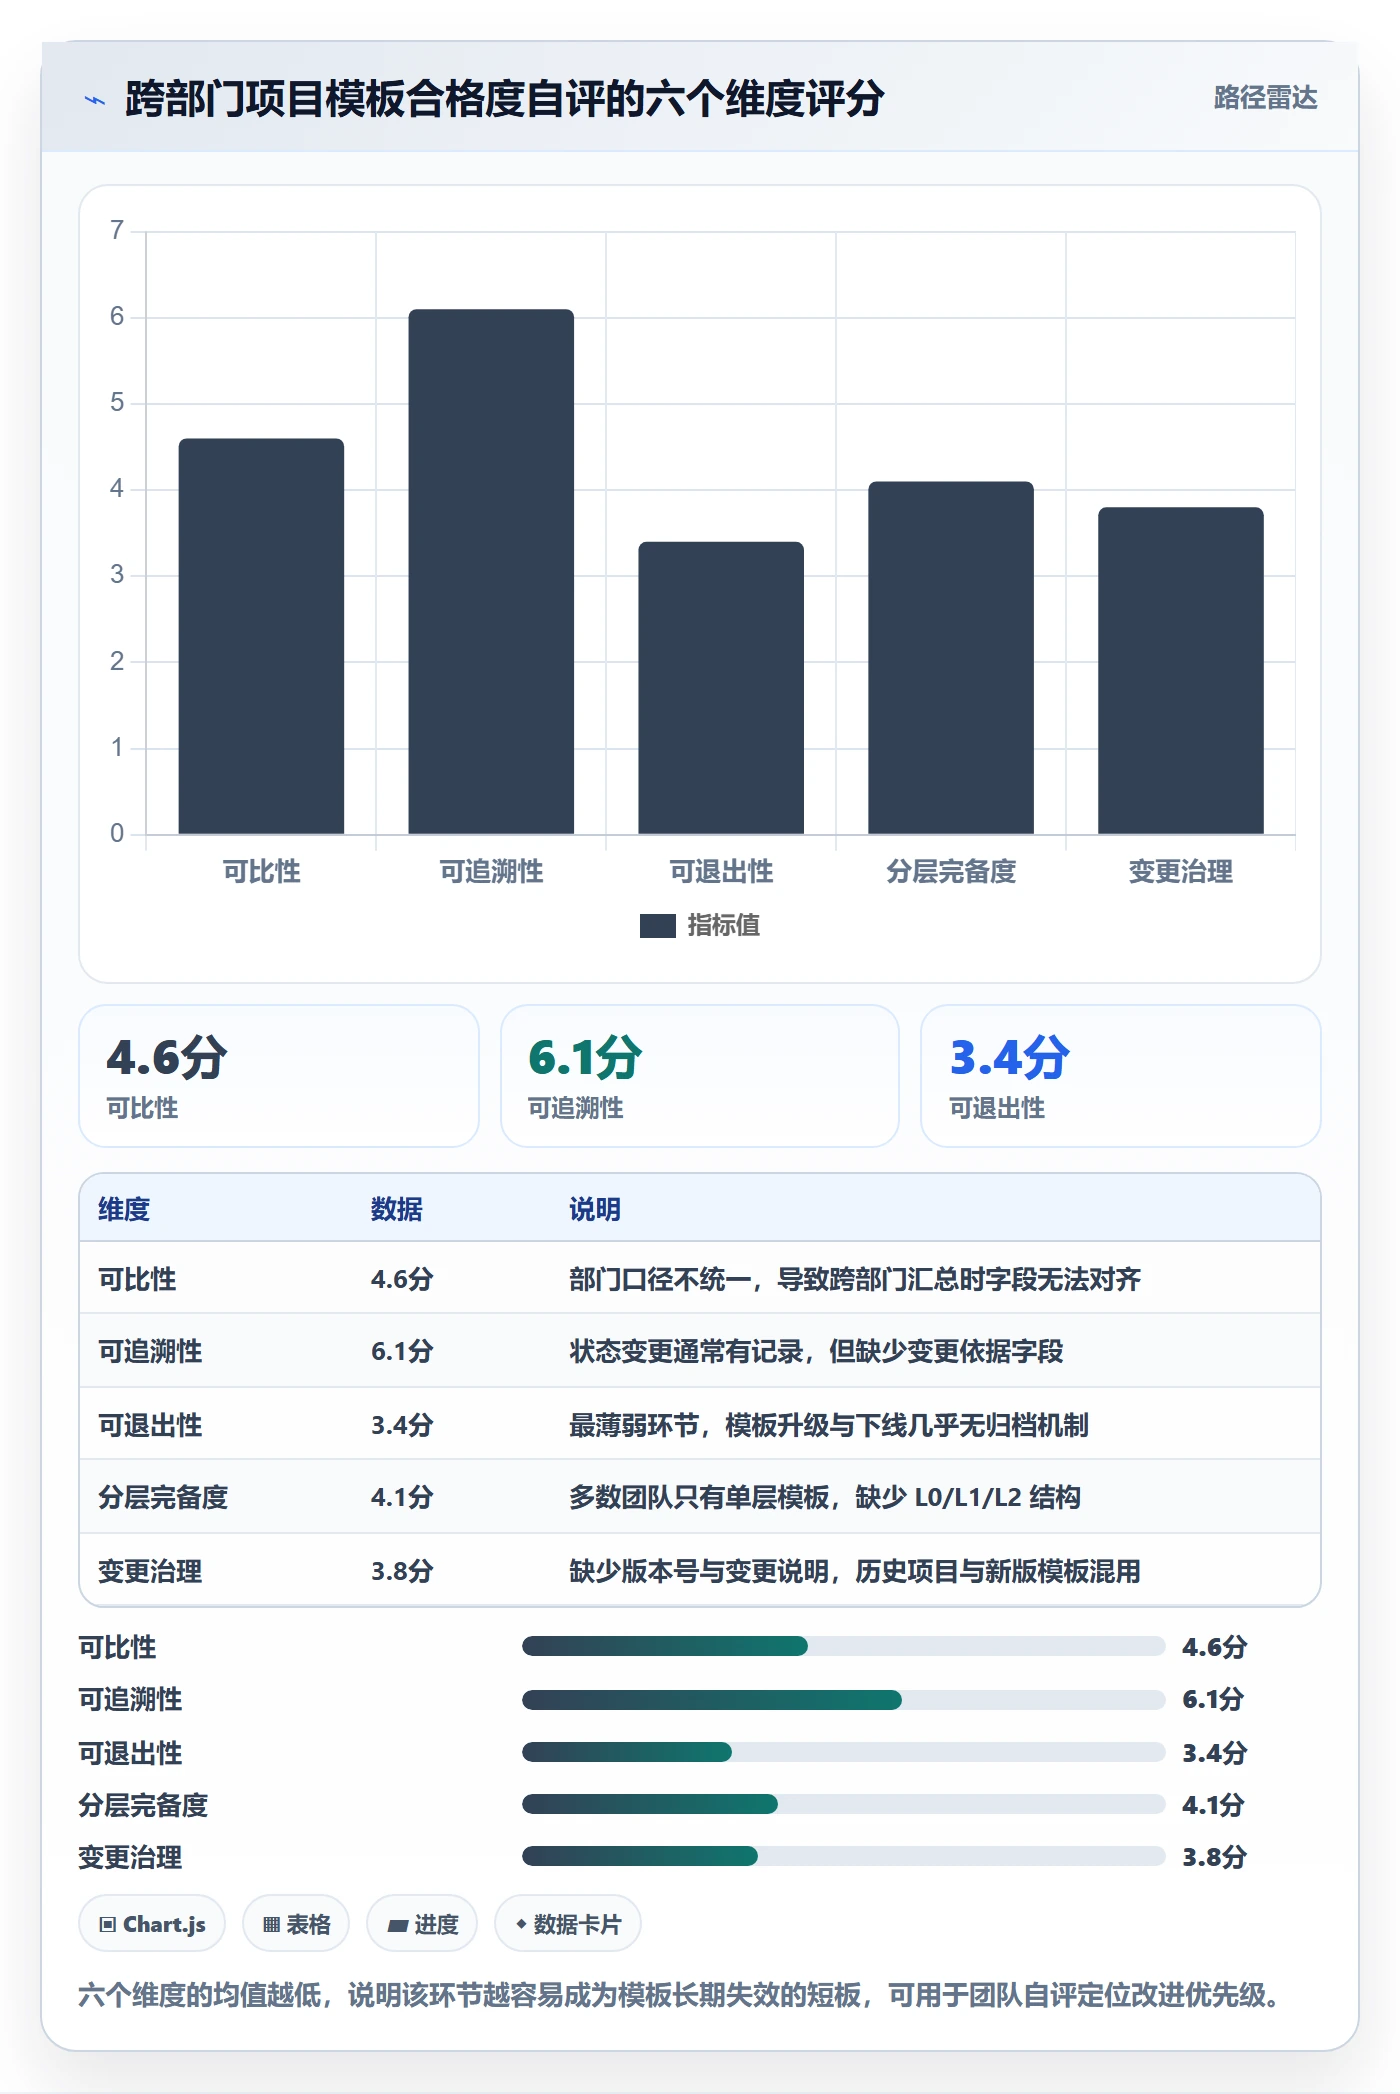Click the 数据 column header

point(397,1209)
